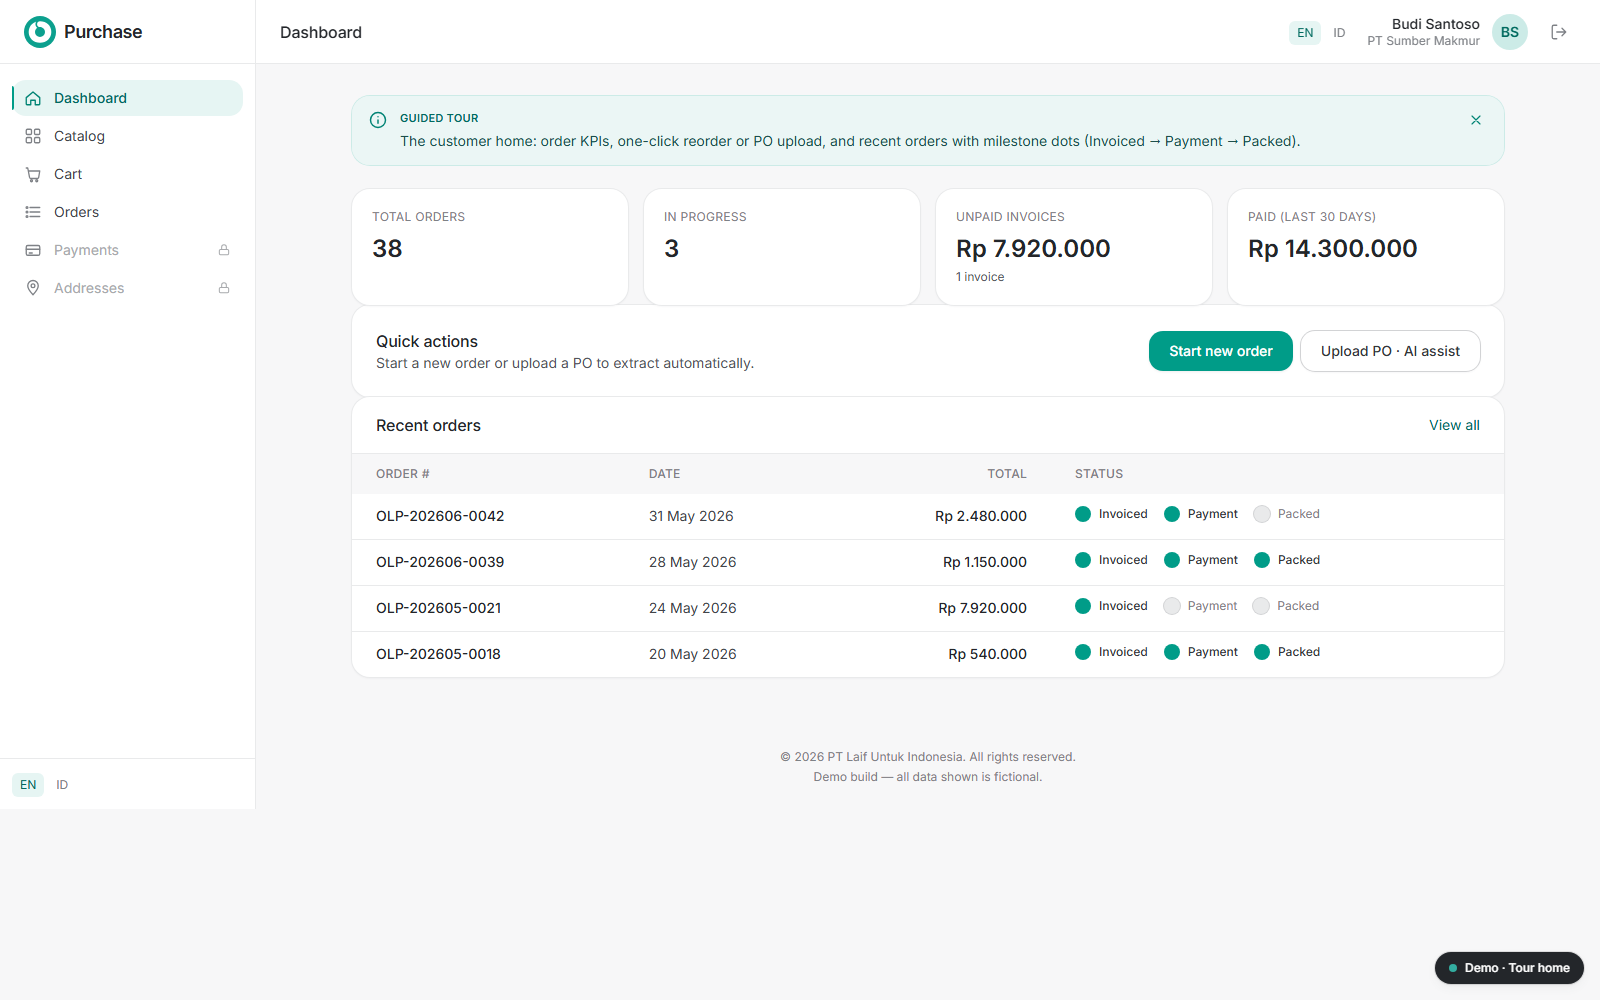The image size is (1600, 1000).
Task: Click Upload PO · AI assist button
Action: tap(1390, 351)
